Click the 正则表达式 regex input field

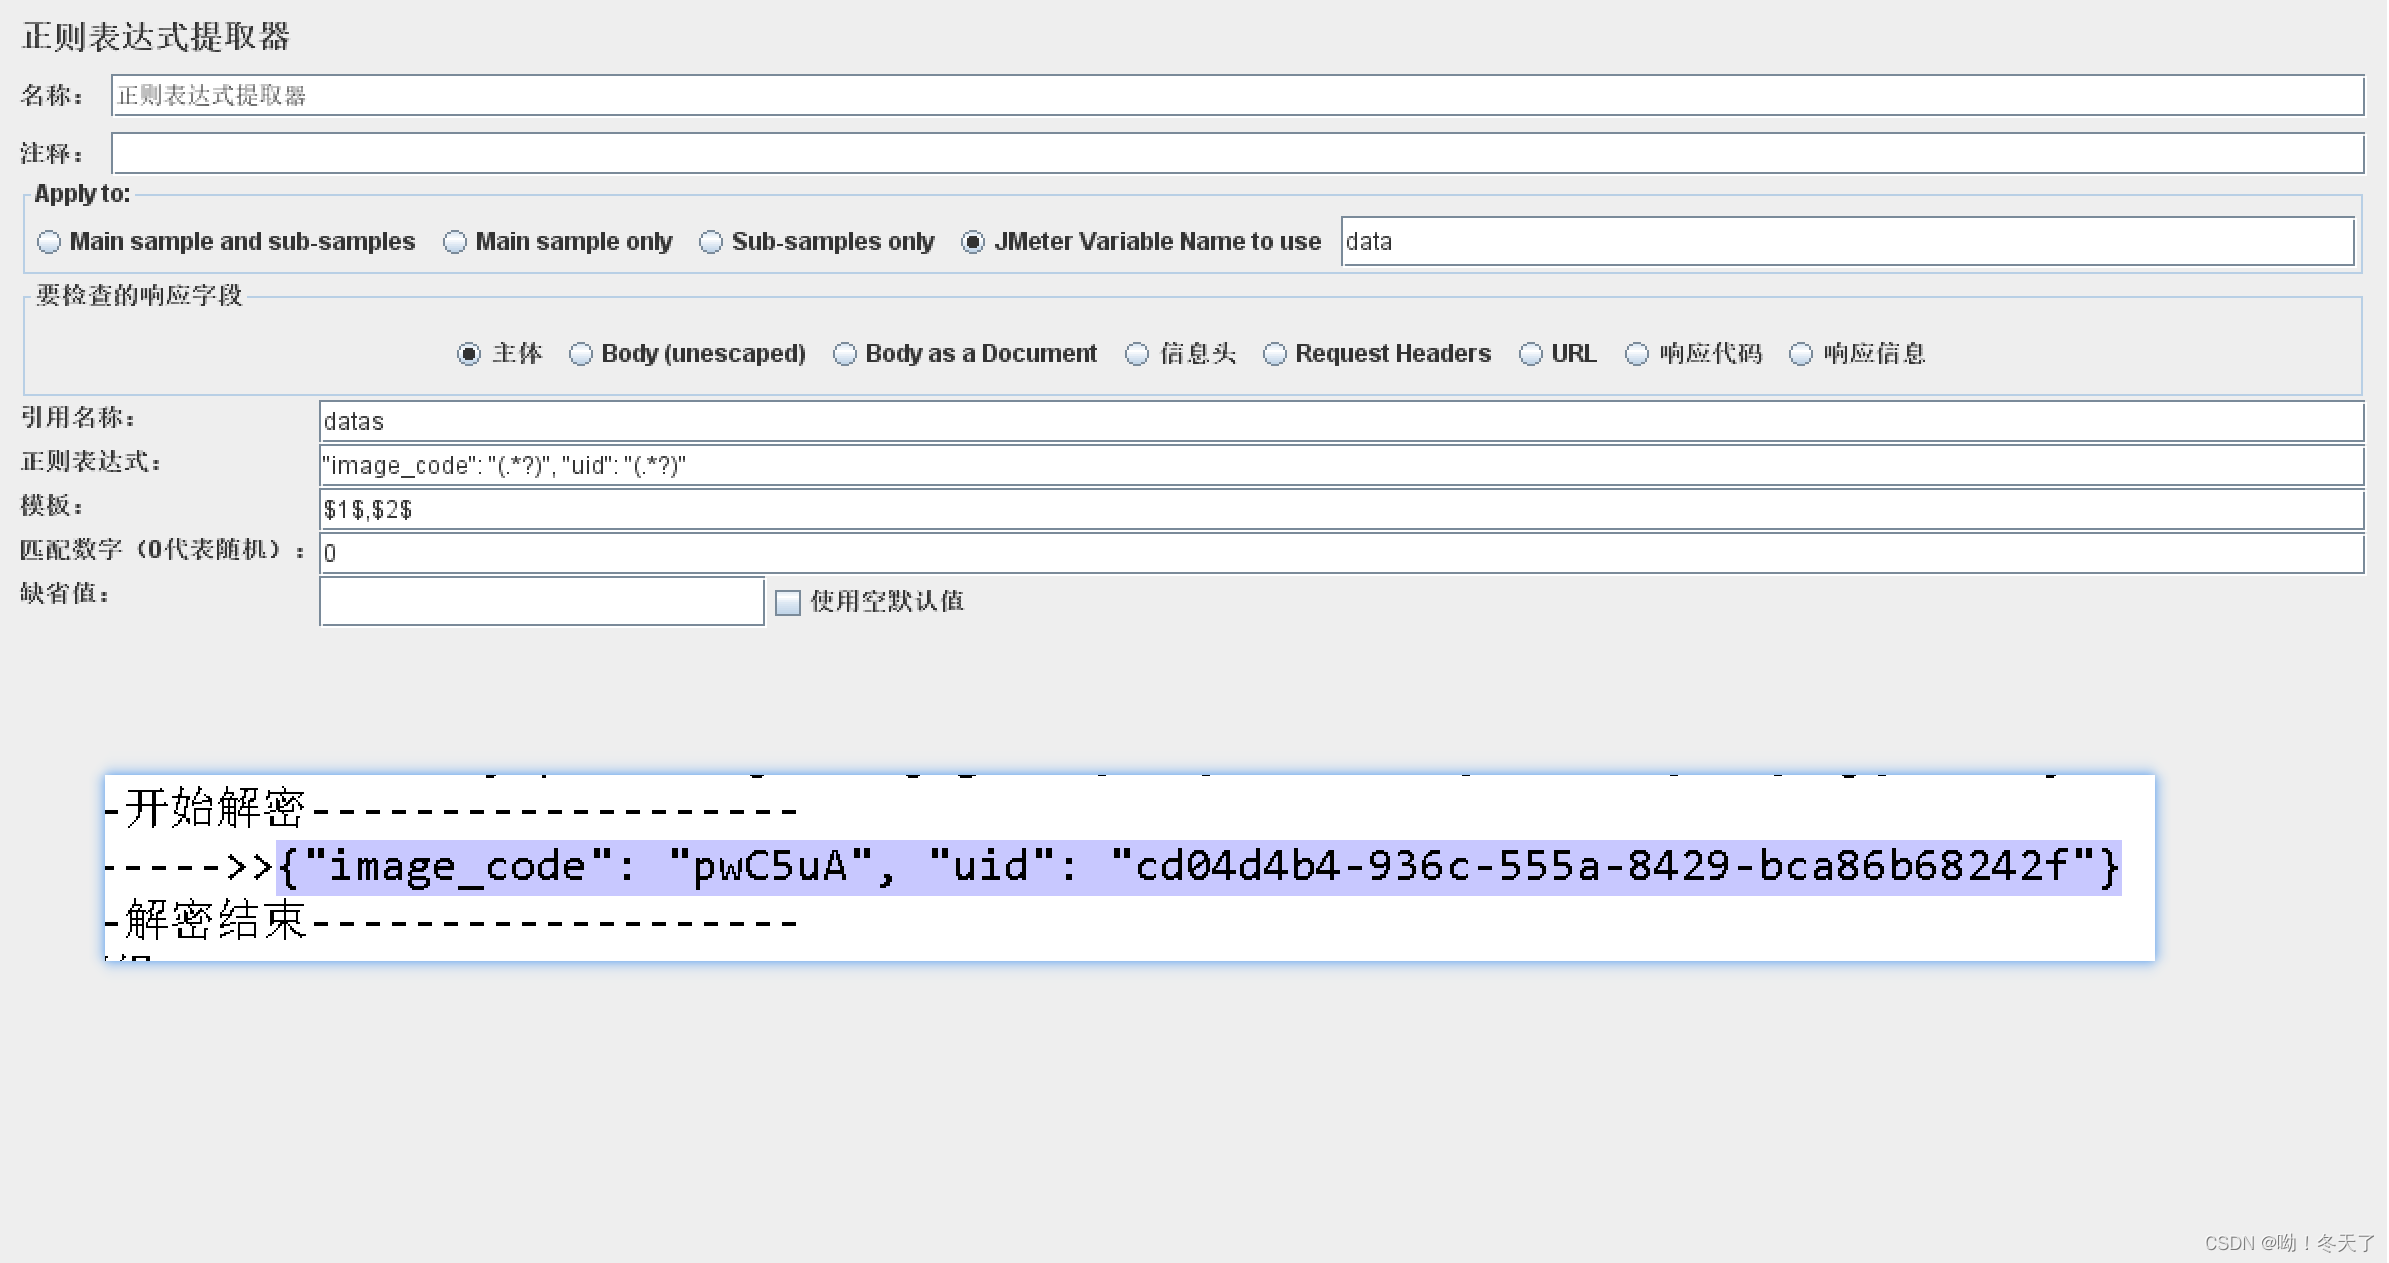click(x=1340, y=466)
